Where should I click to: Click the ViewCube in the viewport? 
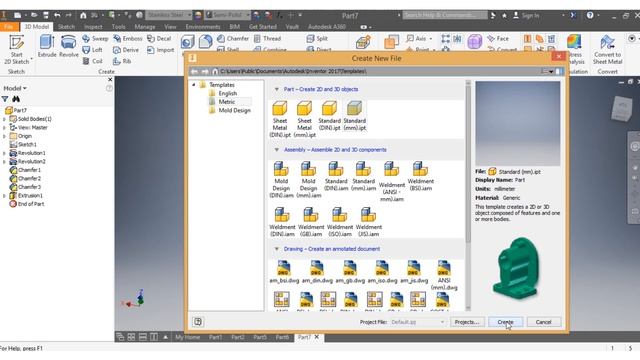621,108
